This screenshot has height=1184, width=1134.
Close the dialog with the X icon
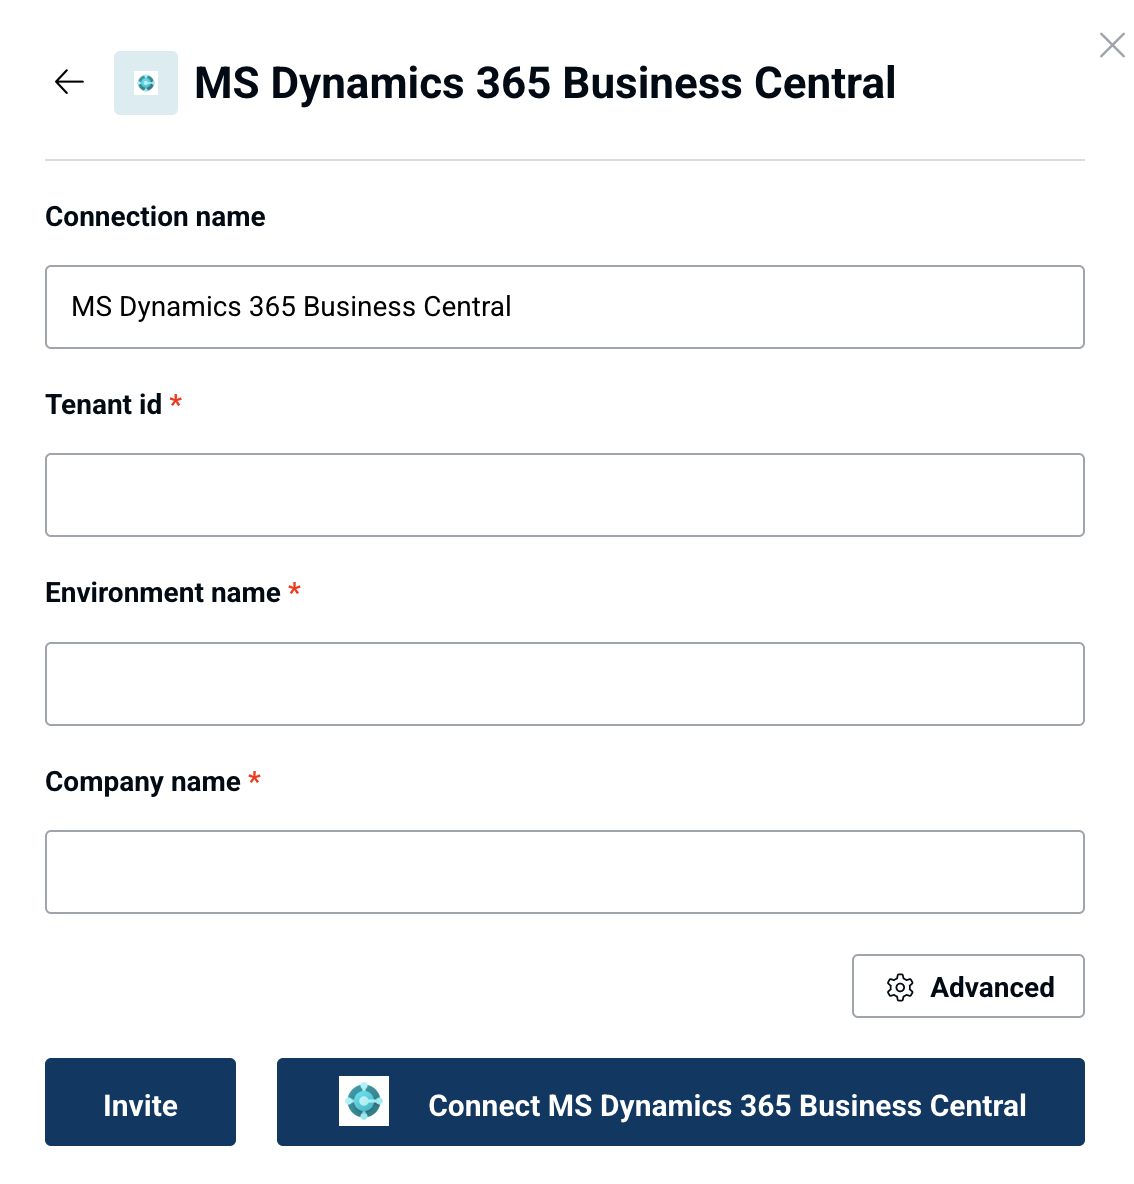point(1111,45)
